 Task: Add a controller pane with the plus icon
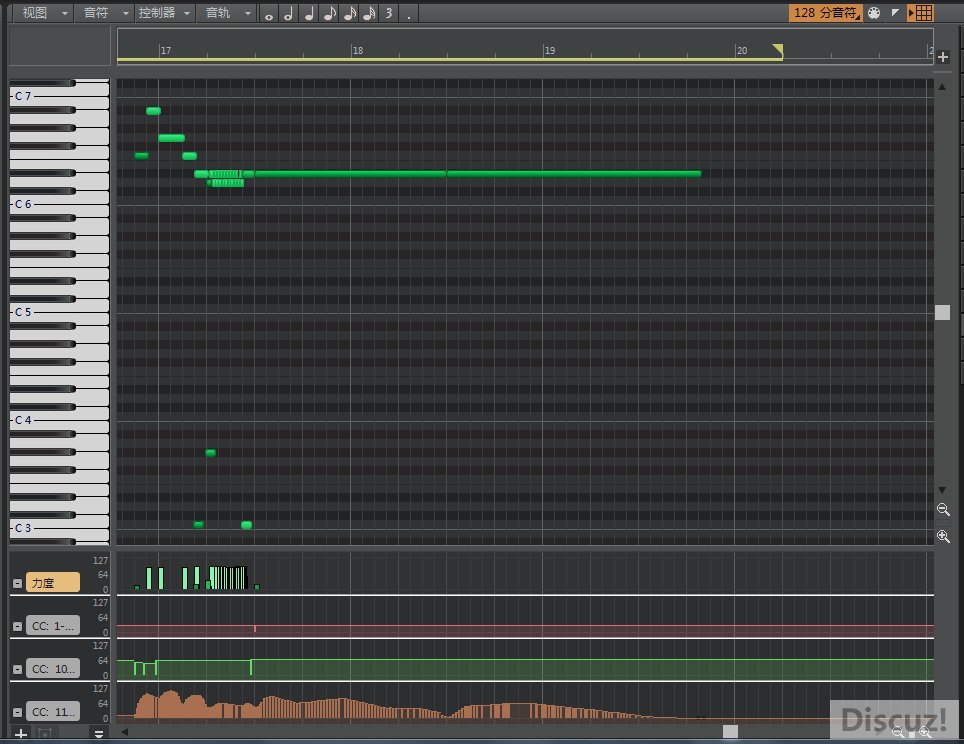tap(21, 734)
